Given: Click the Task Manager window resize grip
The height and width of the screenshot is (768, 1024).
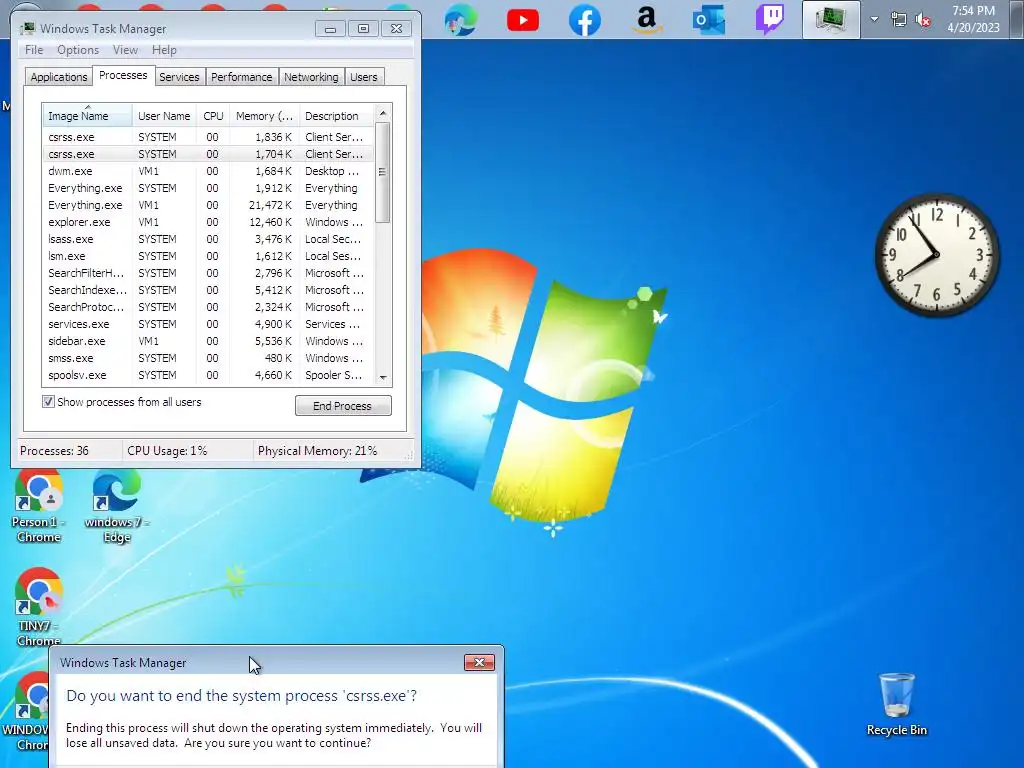Looking at the screenshot, I should point(410,456).
